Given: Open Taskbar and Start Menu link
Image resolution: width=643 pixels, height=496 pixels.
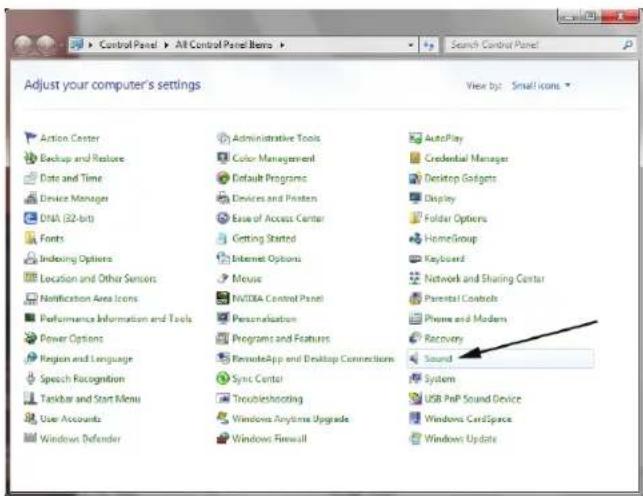Looking at the screenshot, I should tap(90, 398).
